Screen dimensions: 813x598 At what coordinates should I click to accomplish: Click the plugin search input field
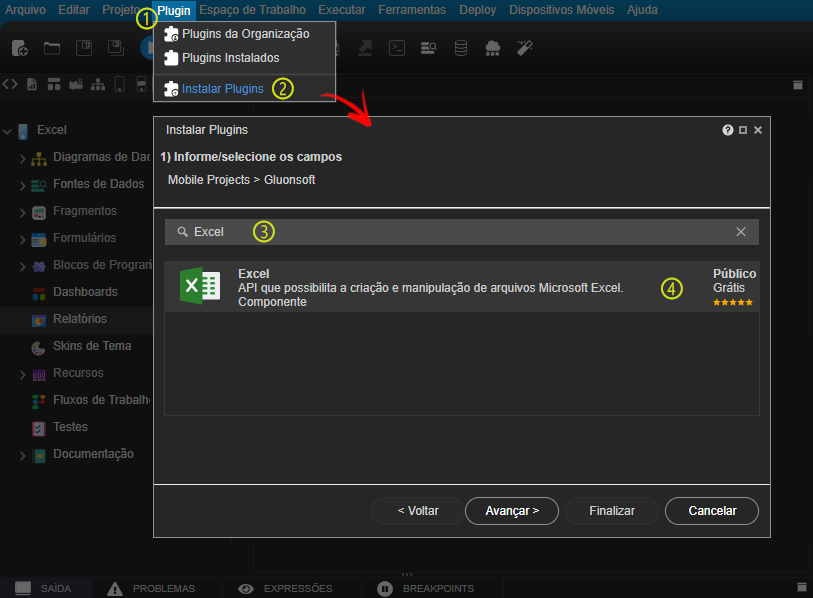pyautogui.click(x=461, y=232)
